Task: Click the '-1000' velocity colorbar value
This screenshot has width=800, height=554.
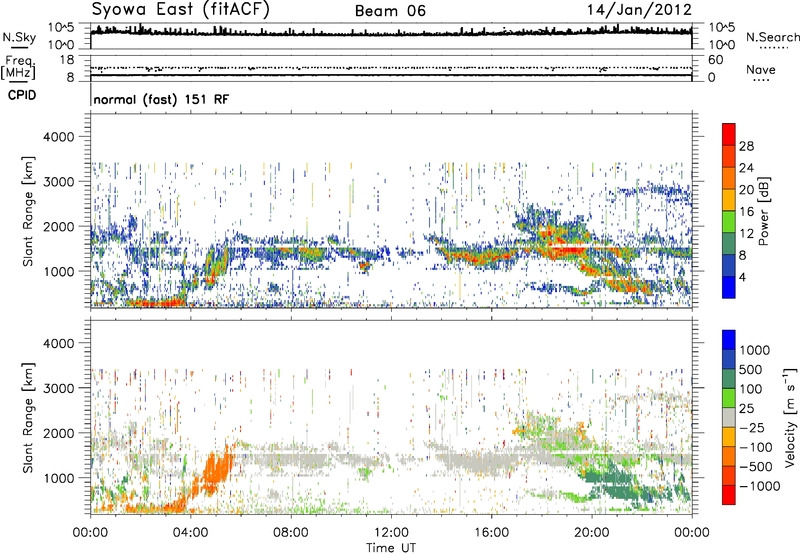Action: [760, 486]
